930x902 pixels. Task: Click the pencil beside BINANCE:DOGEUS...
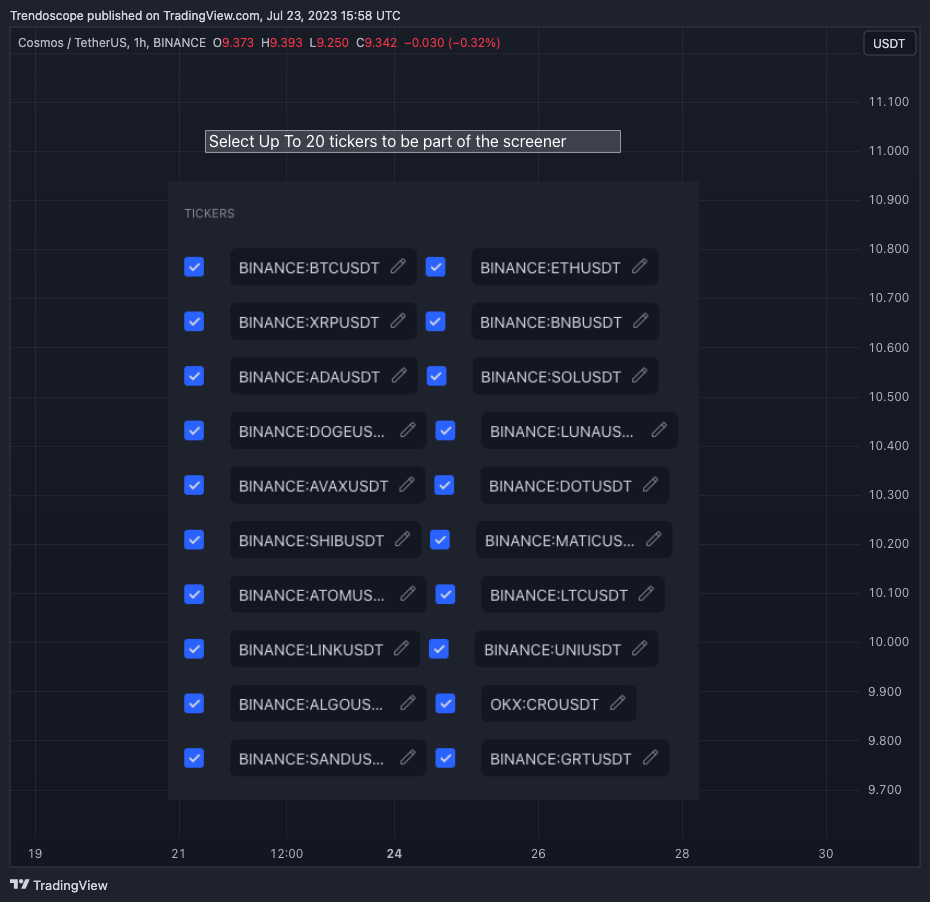click(407, 430)
